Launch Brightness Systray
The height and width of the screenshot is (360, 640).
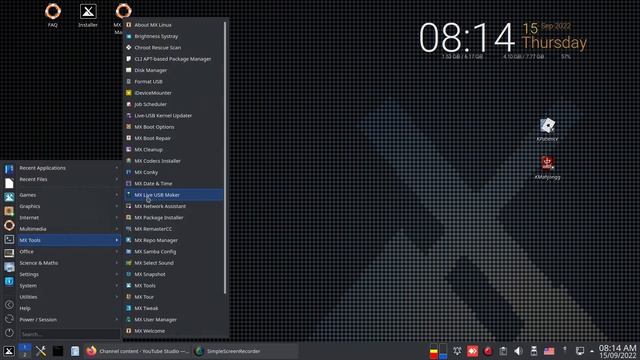coord(174,36)
